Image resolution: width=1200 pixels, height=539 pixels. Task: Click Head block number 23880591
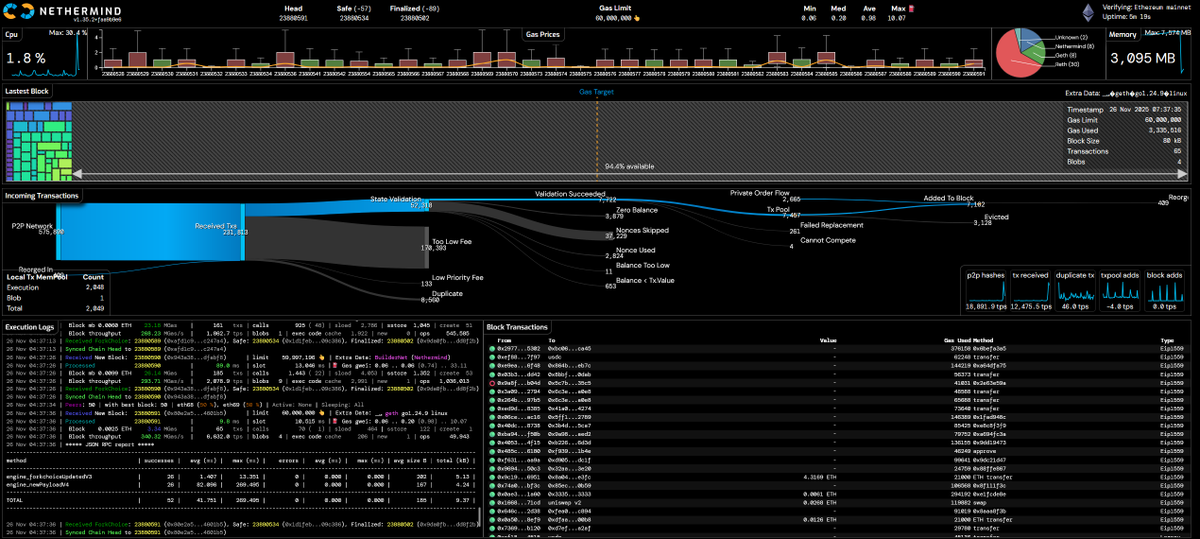point(293,17)
